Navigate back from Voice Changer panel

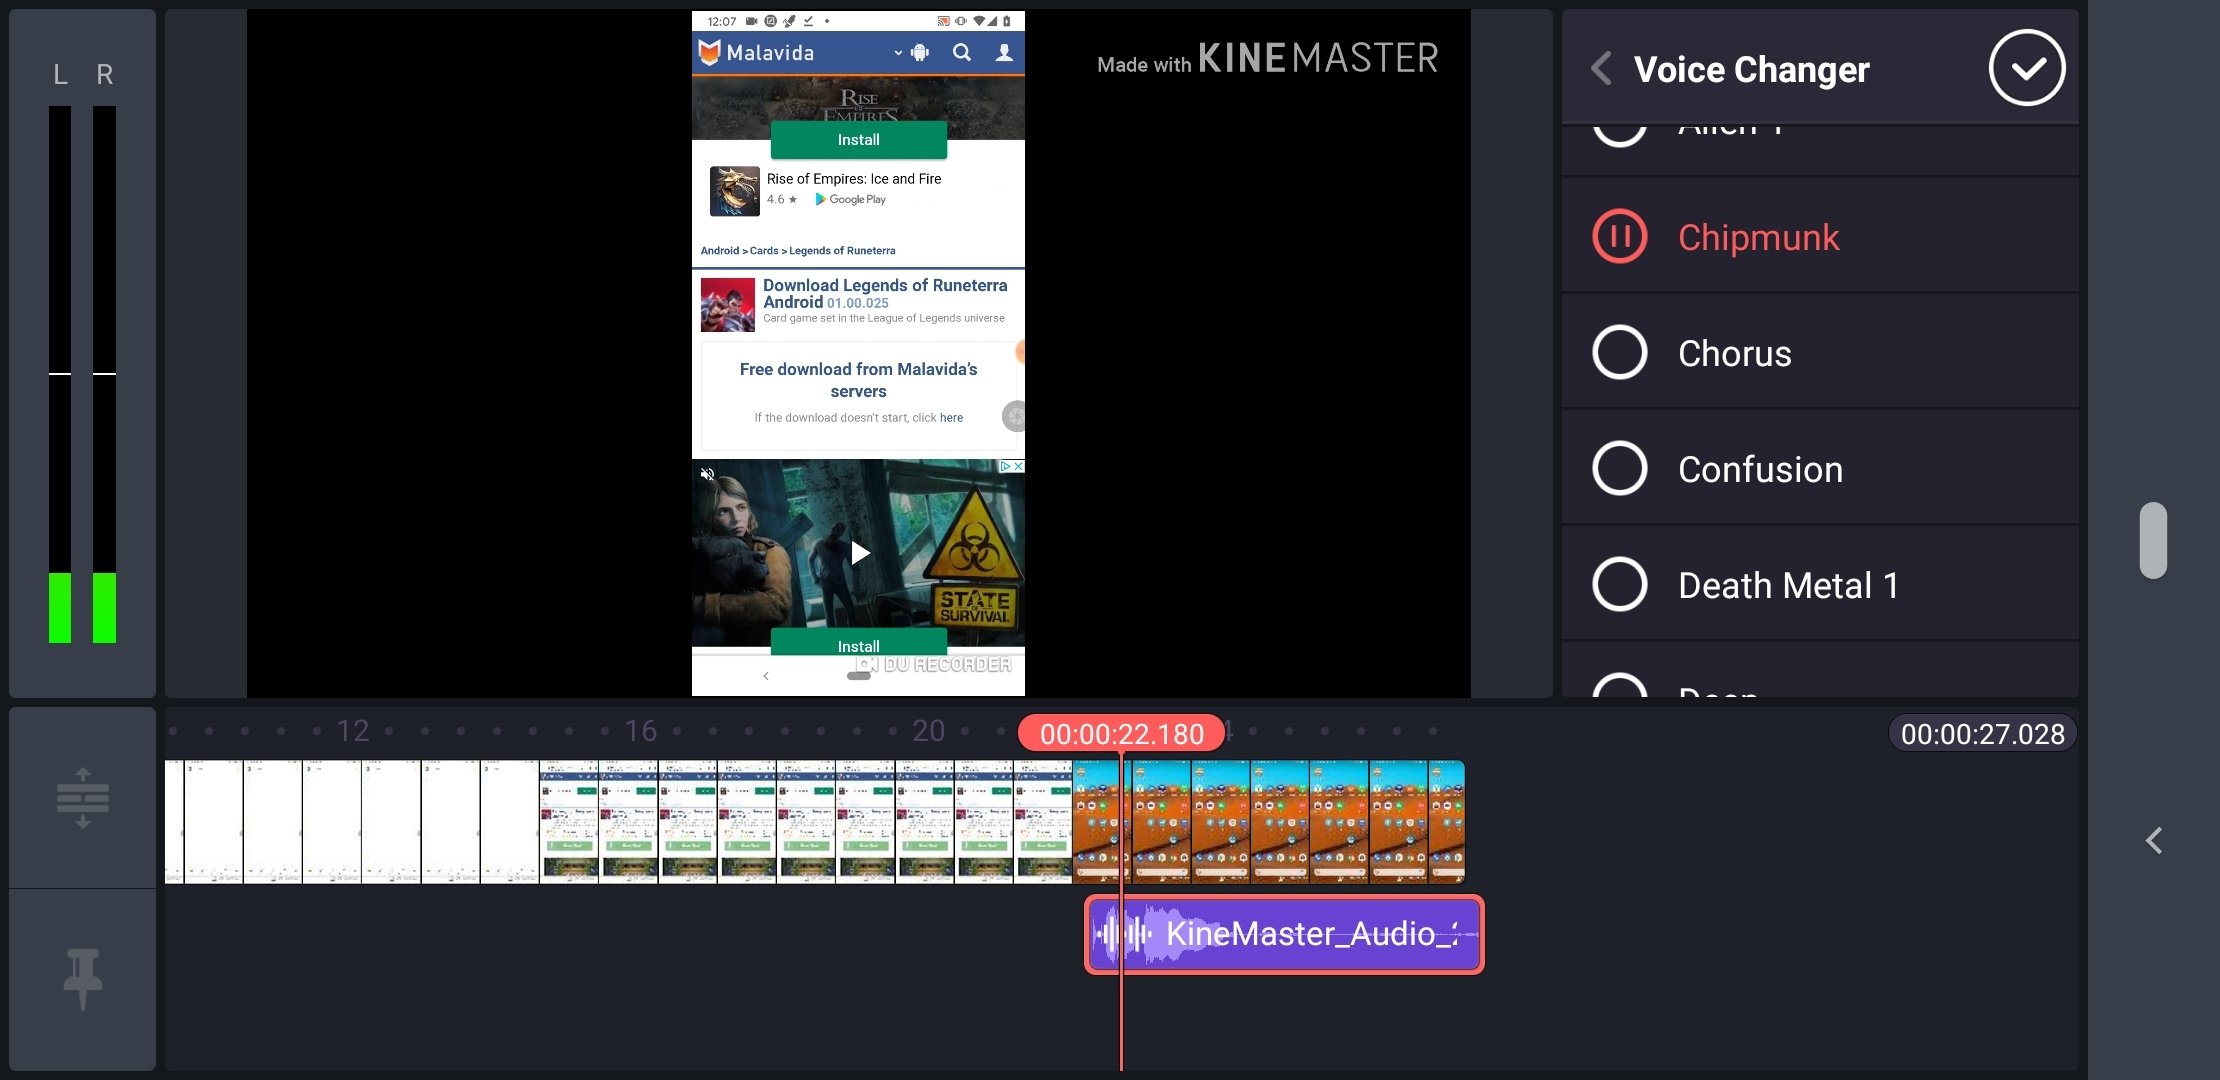point(1600,67)
